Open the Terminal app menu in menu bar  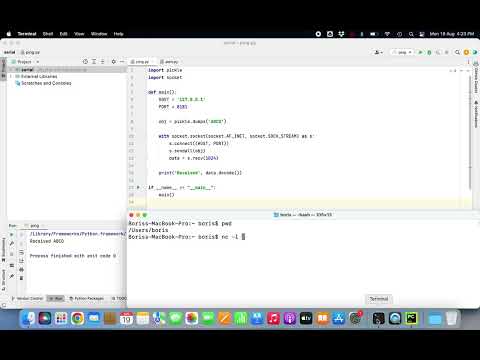point(27,34)
